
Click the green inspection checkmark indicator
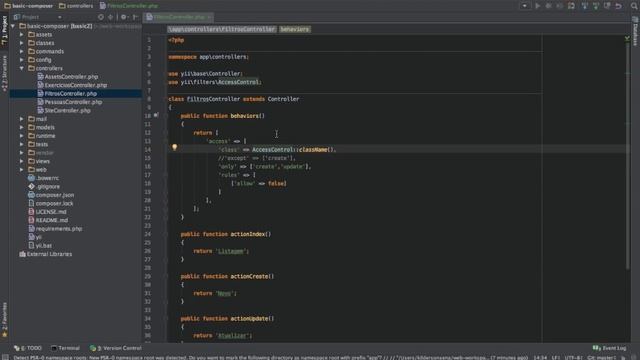627,38
